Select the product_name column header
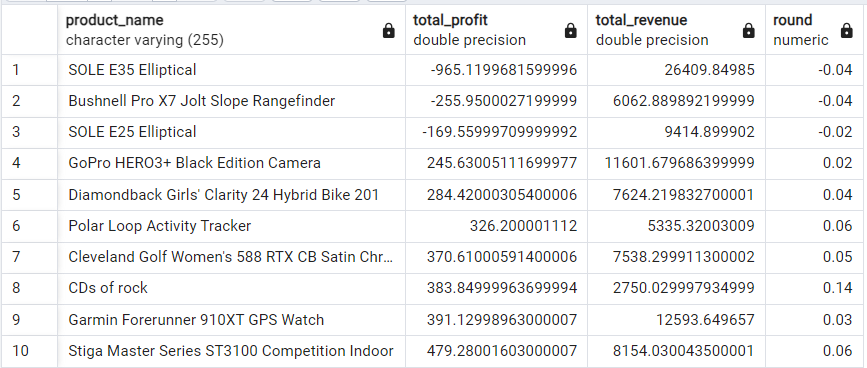 231,30
